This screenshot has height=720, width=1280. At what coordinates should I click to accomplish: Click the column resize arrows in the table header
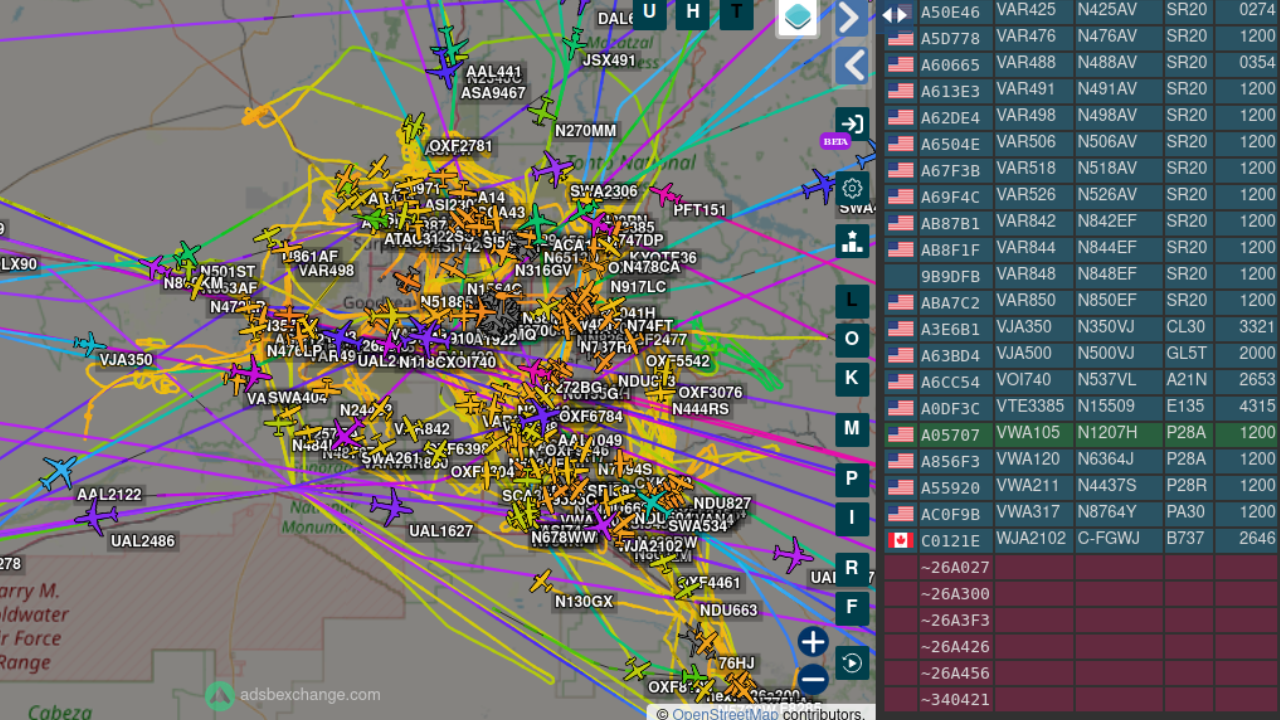896,14
